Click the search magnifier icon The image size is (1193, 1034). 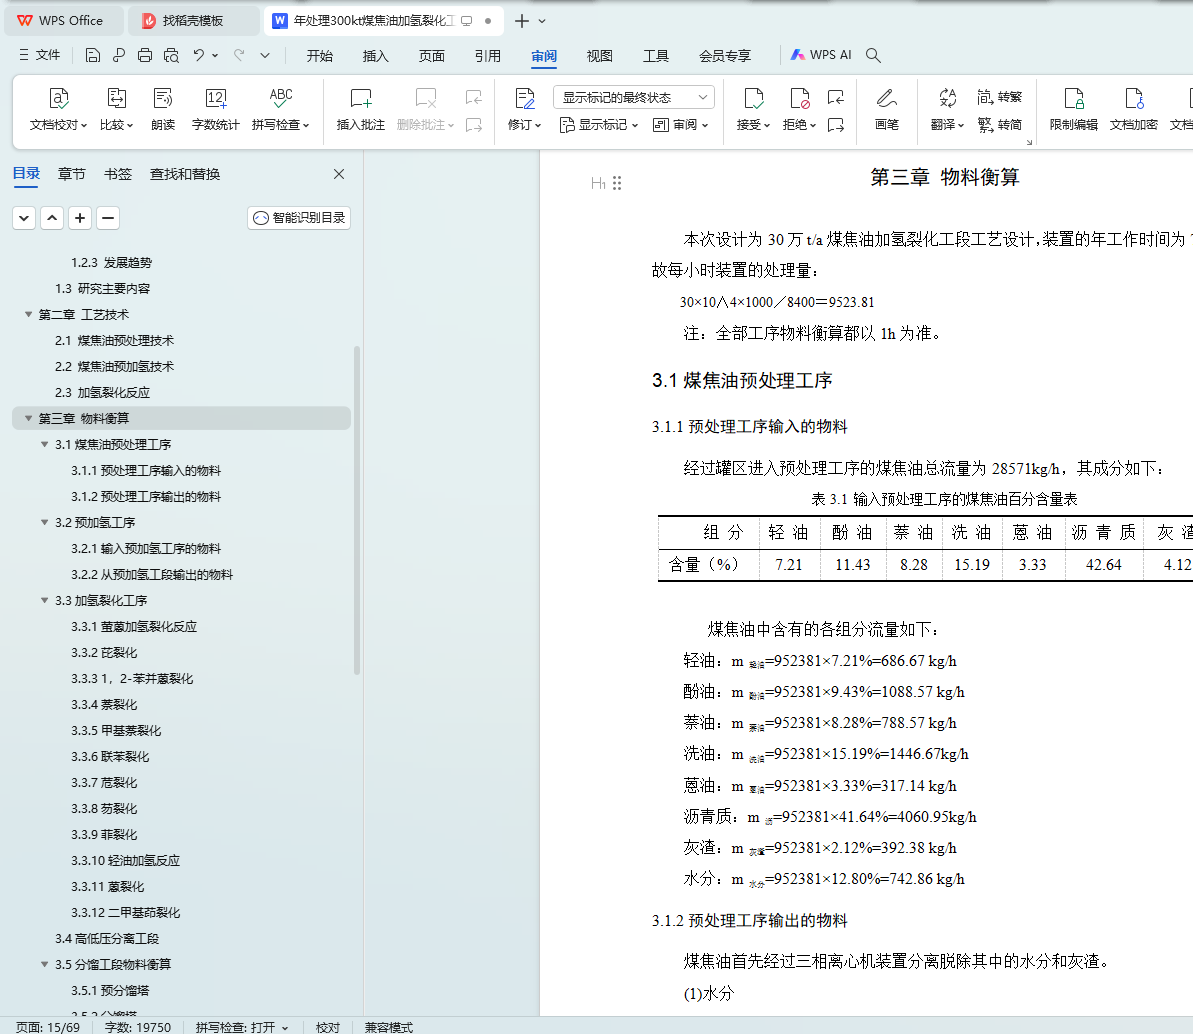coord(873,55)
